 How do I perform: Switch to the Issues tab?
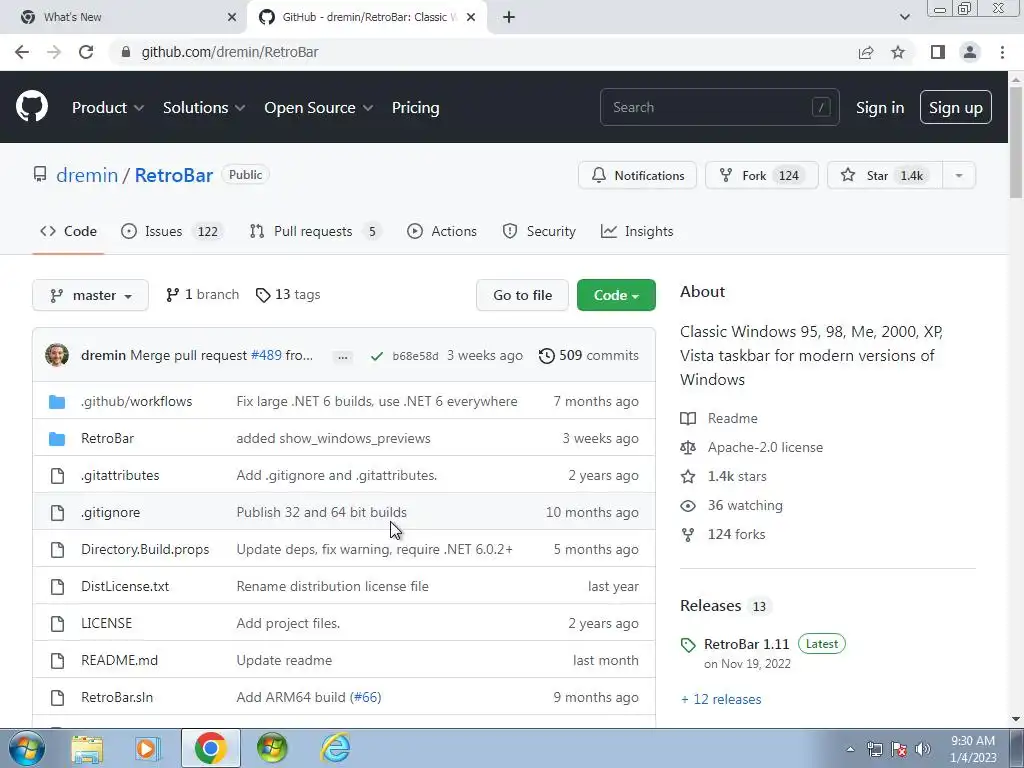pyautogui.click(x=172, y=231)
